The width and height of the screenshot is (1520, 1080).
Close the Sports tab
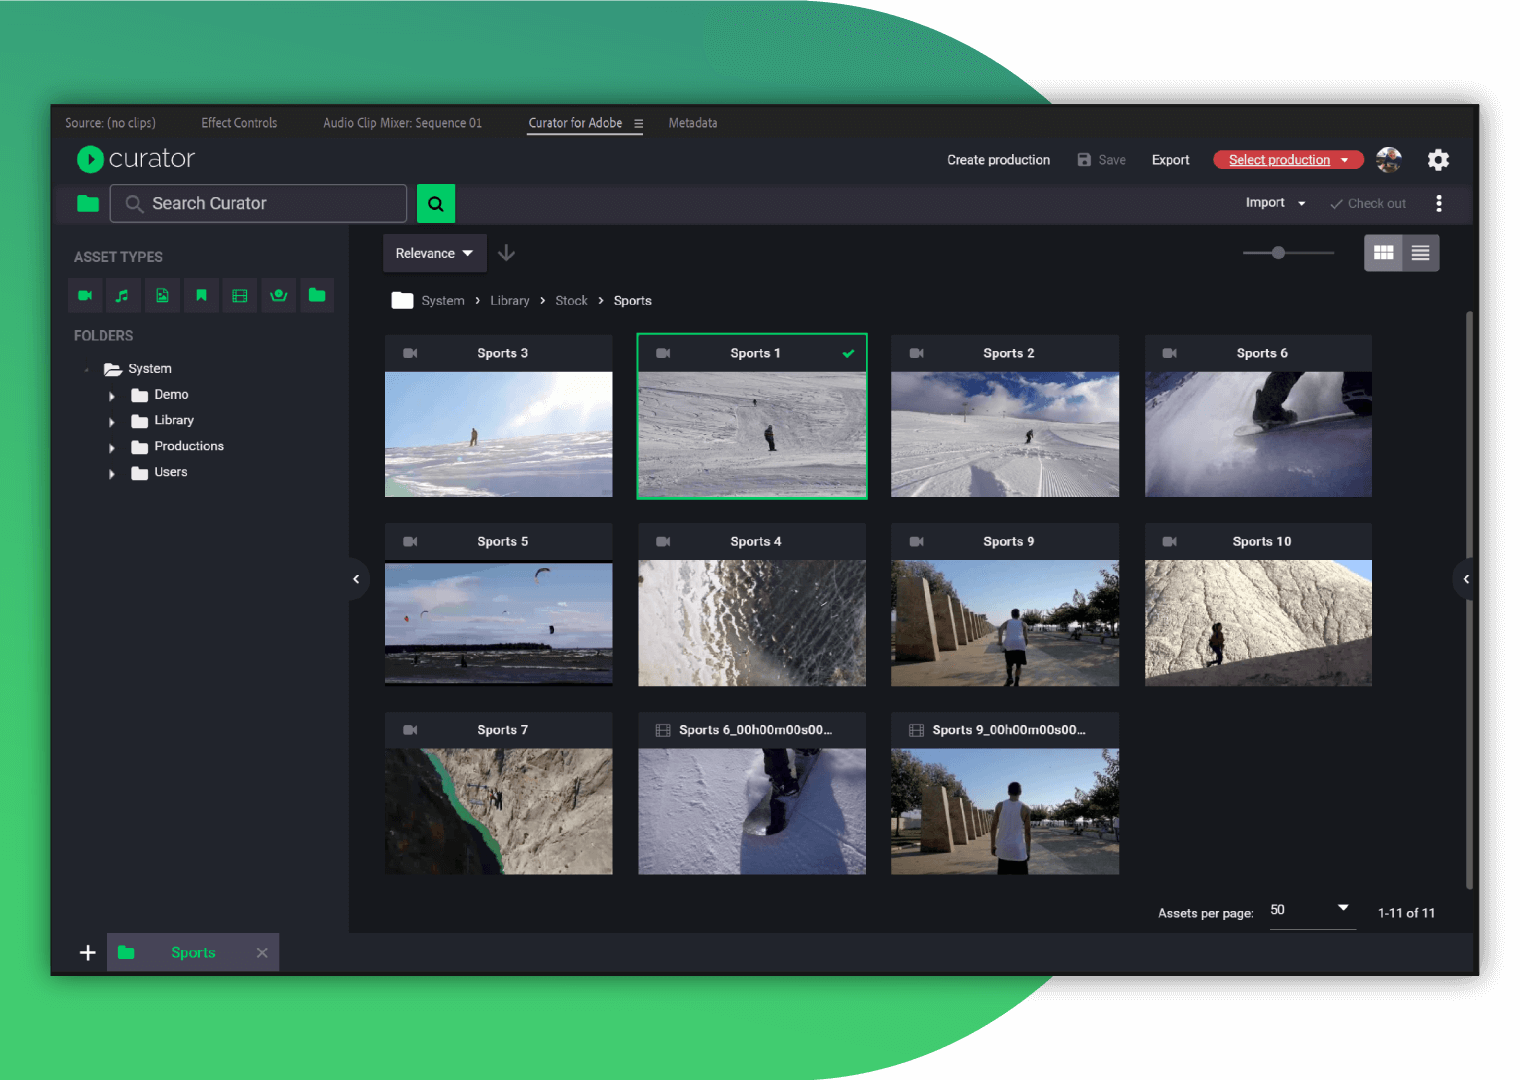[x=262, y=953]
